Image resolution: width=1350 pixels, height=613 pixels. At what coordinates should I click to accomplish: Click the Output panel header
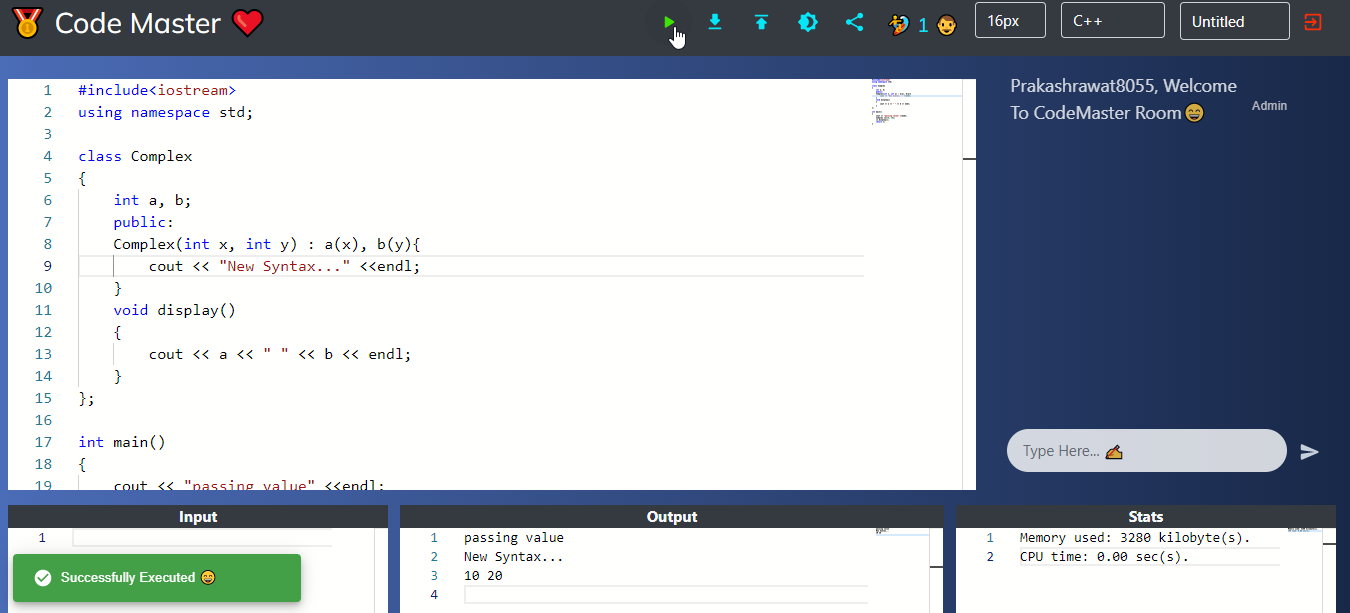click(x=671, y=516)
